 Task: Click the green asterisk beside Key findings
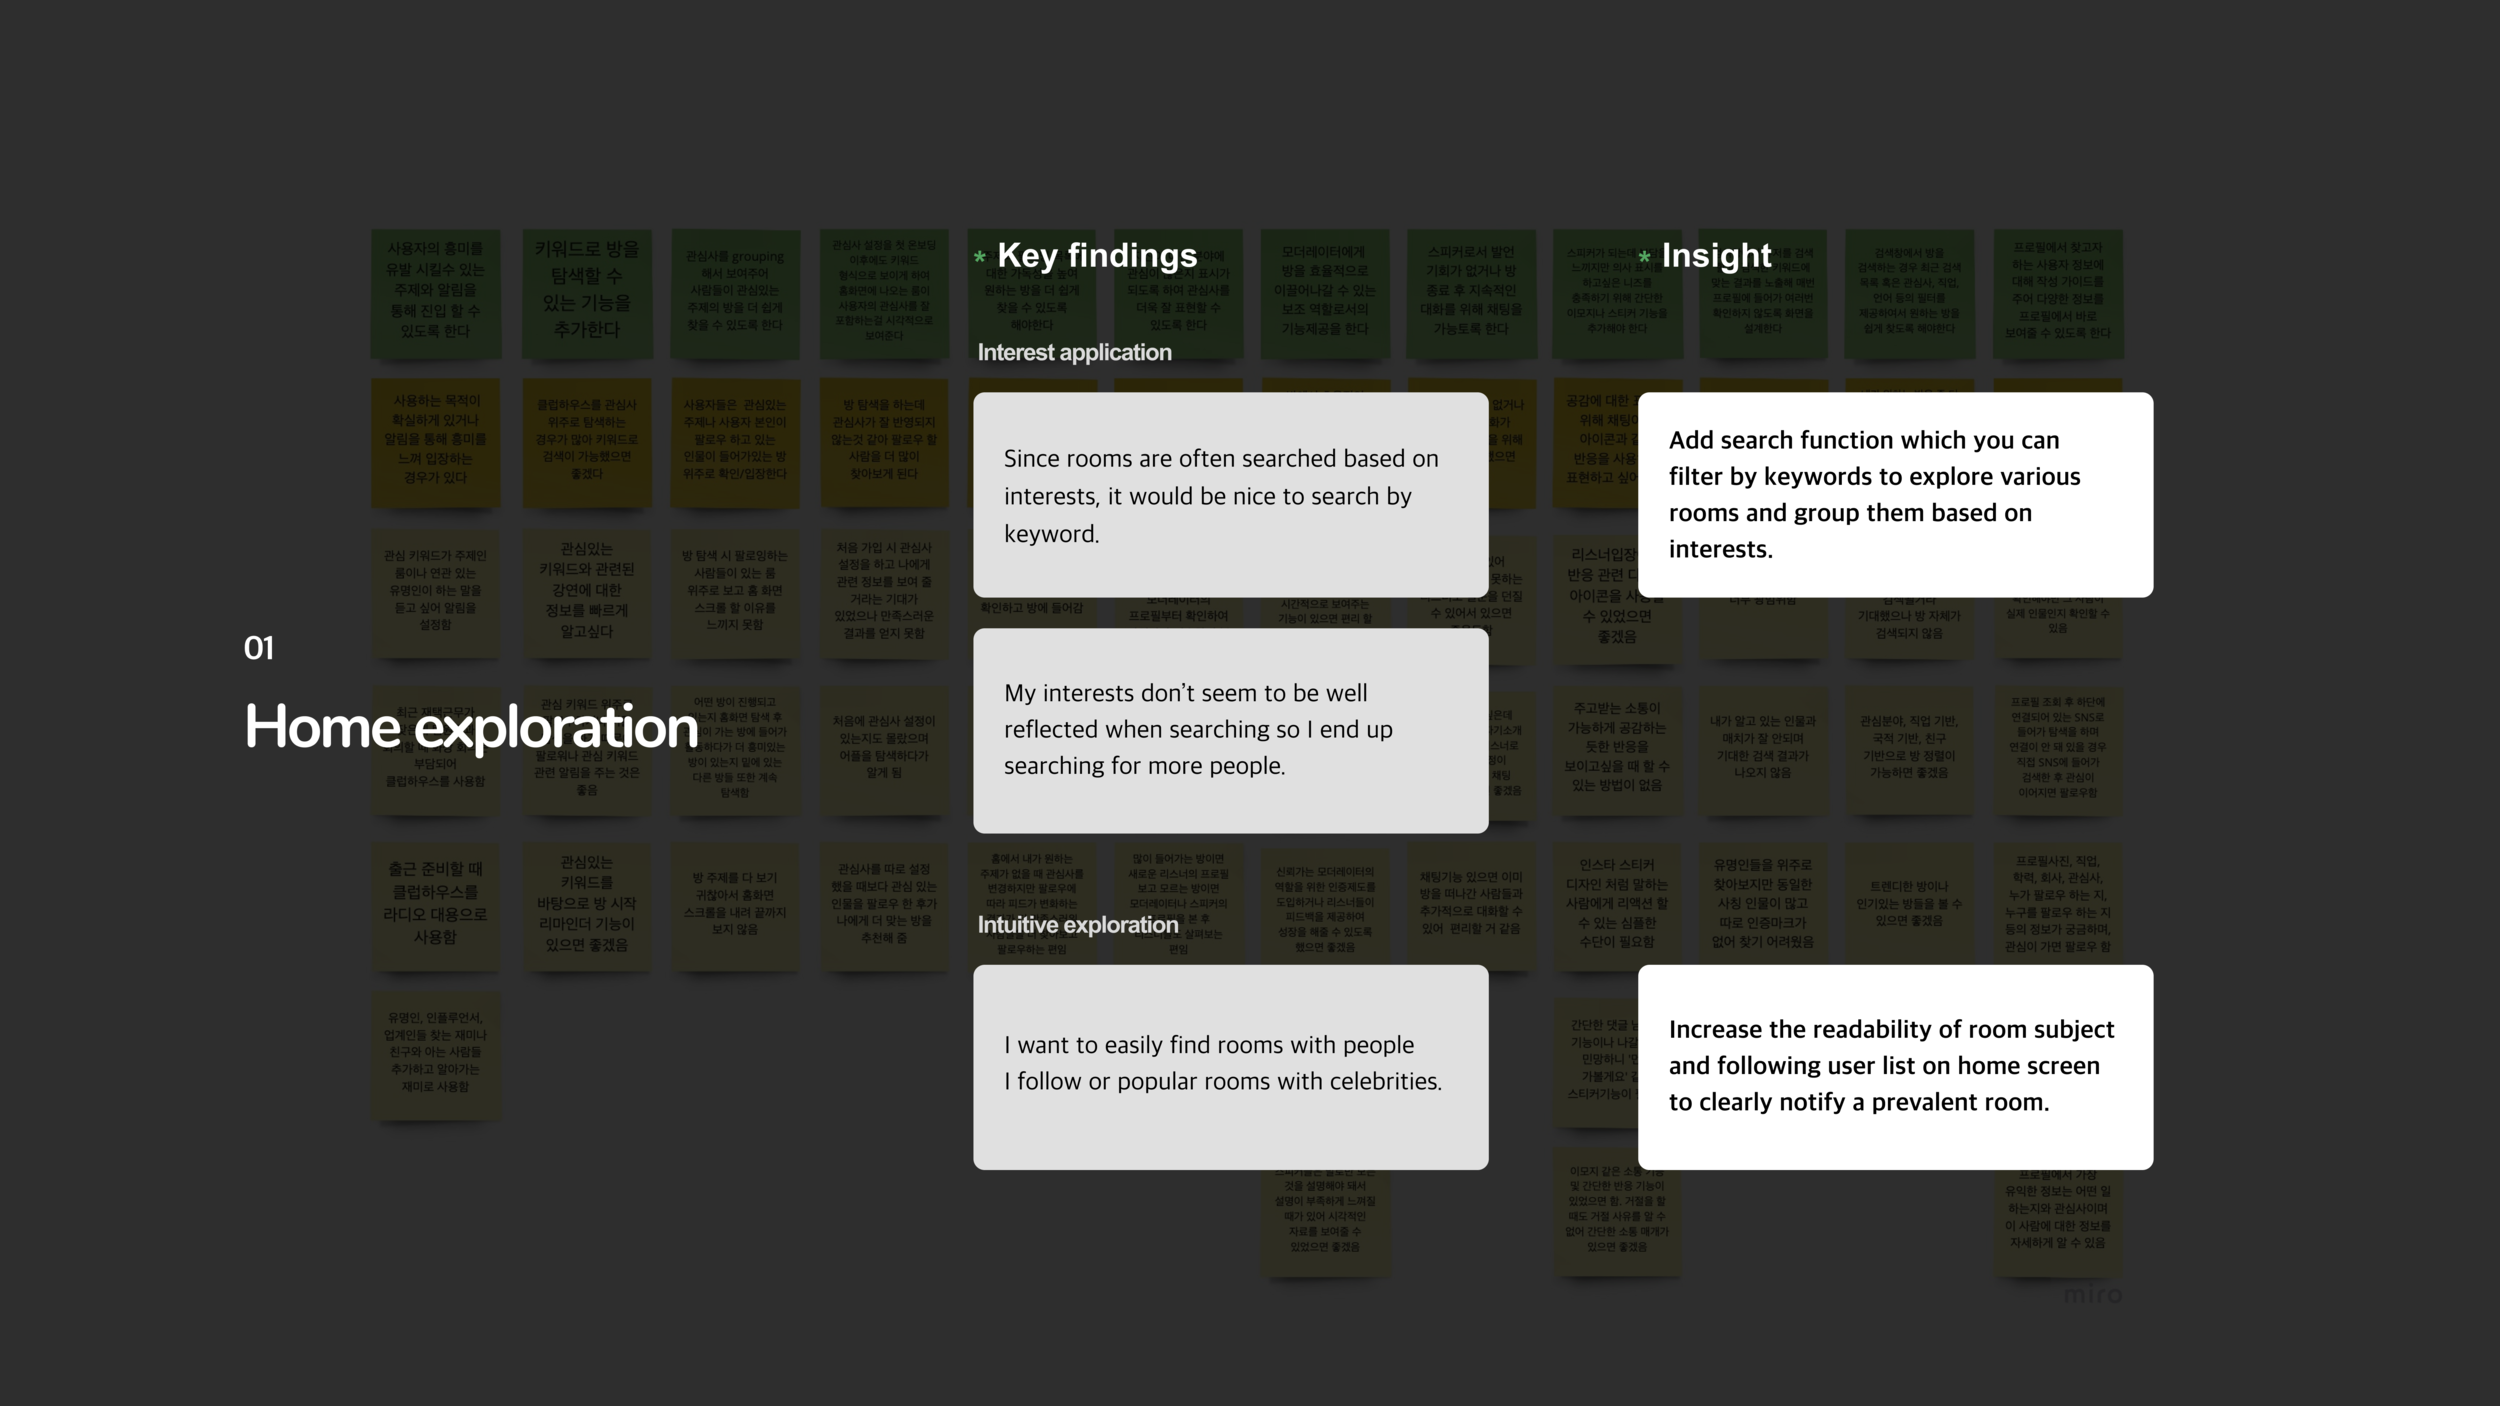980,258
